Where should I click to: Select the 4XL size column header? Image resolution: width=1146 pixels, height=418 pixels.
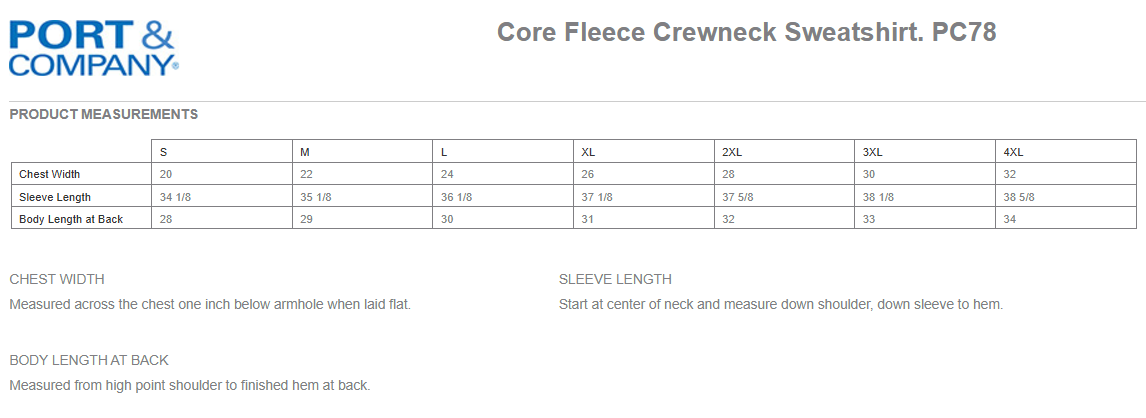[x=1013, y=152]
